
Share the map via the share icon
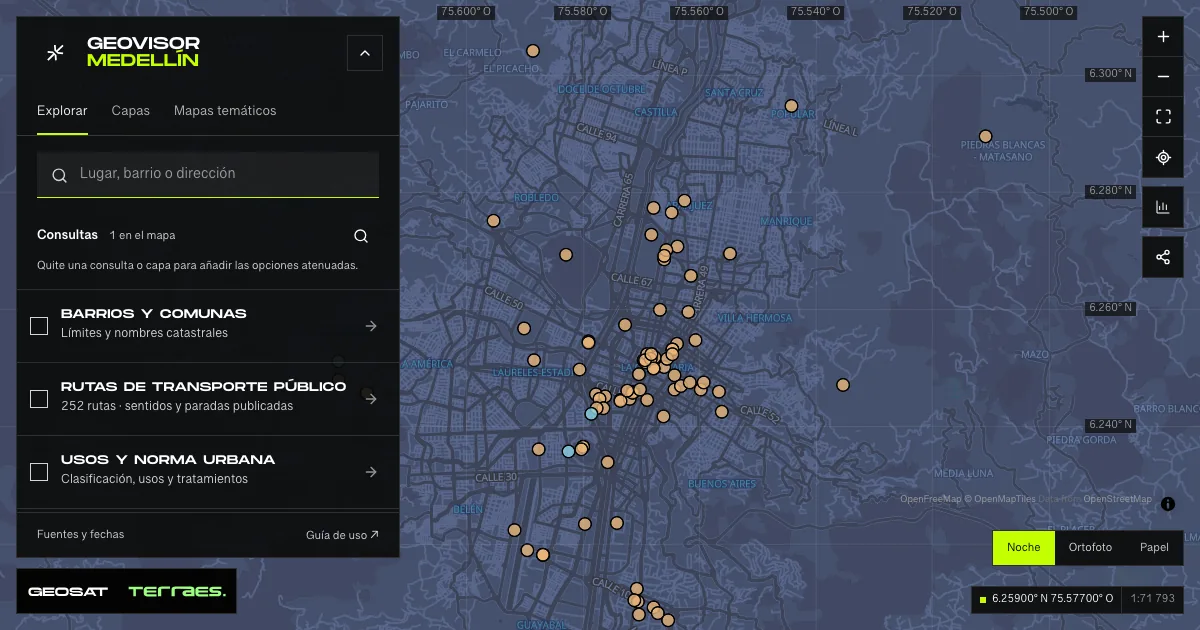pos(1163,257)
